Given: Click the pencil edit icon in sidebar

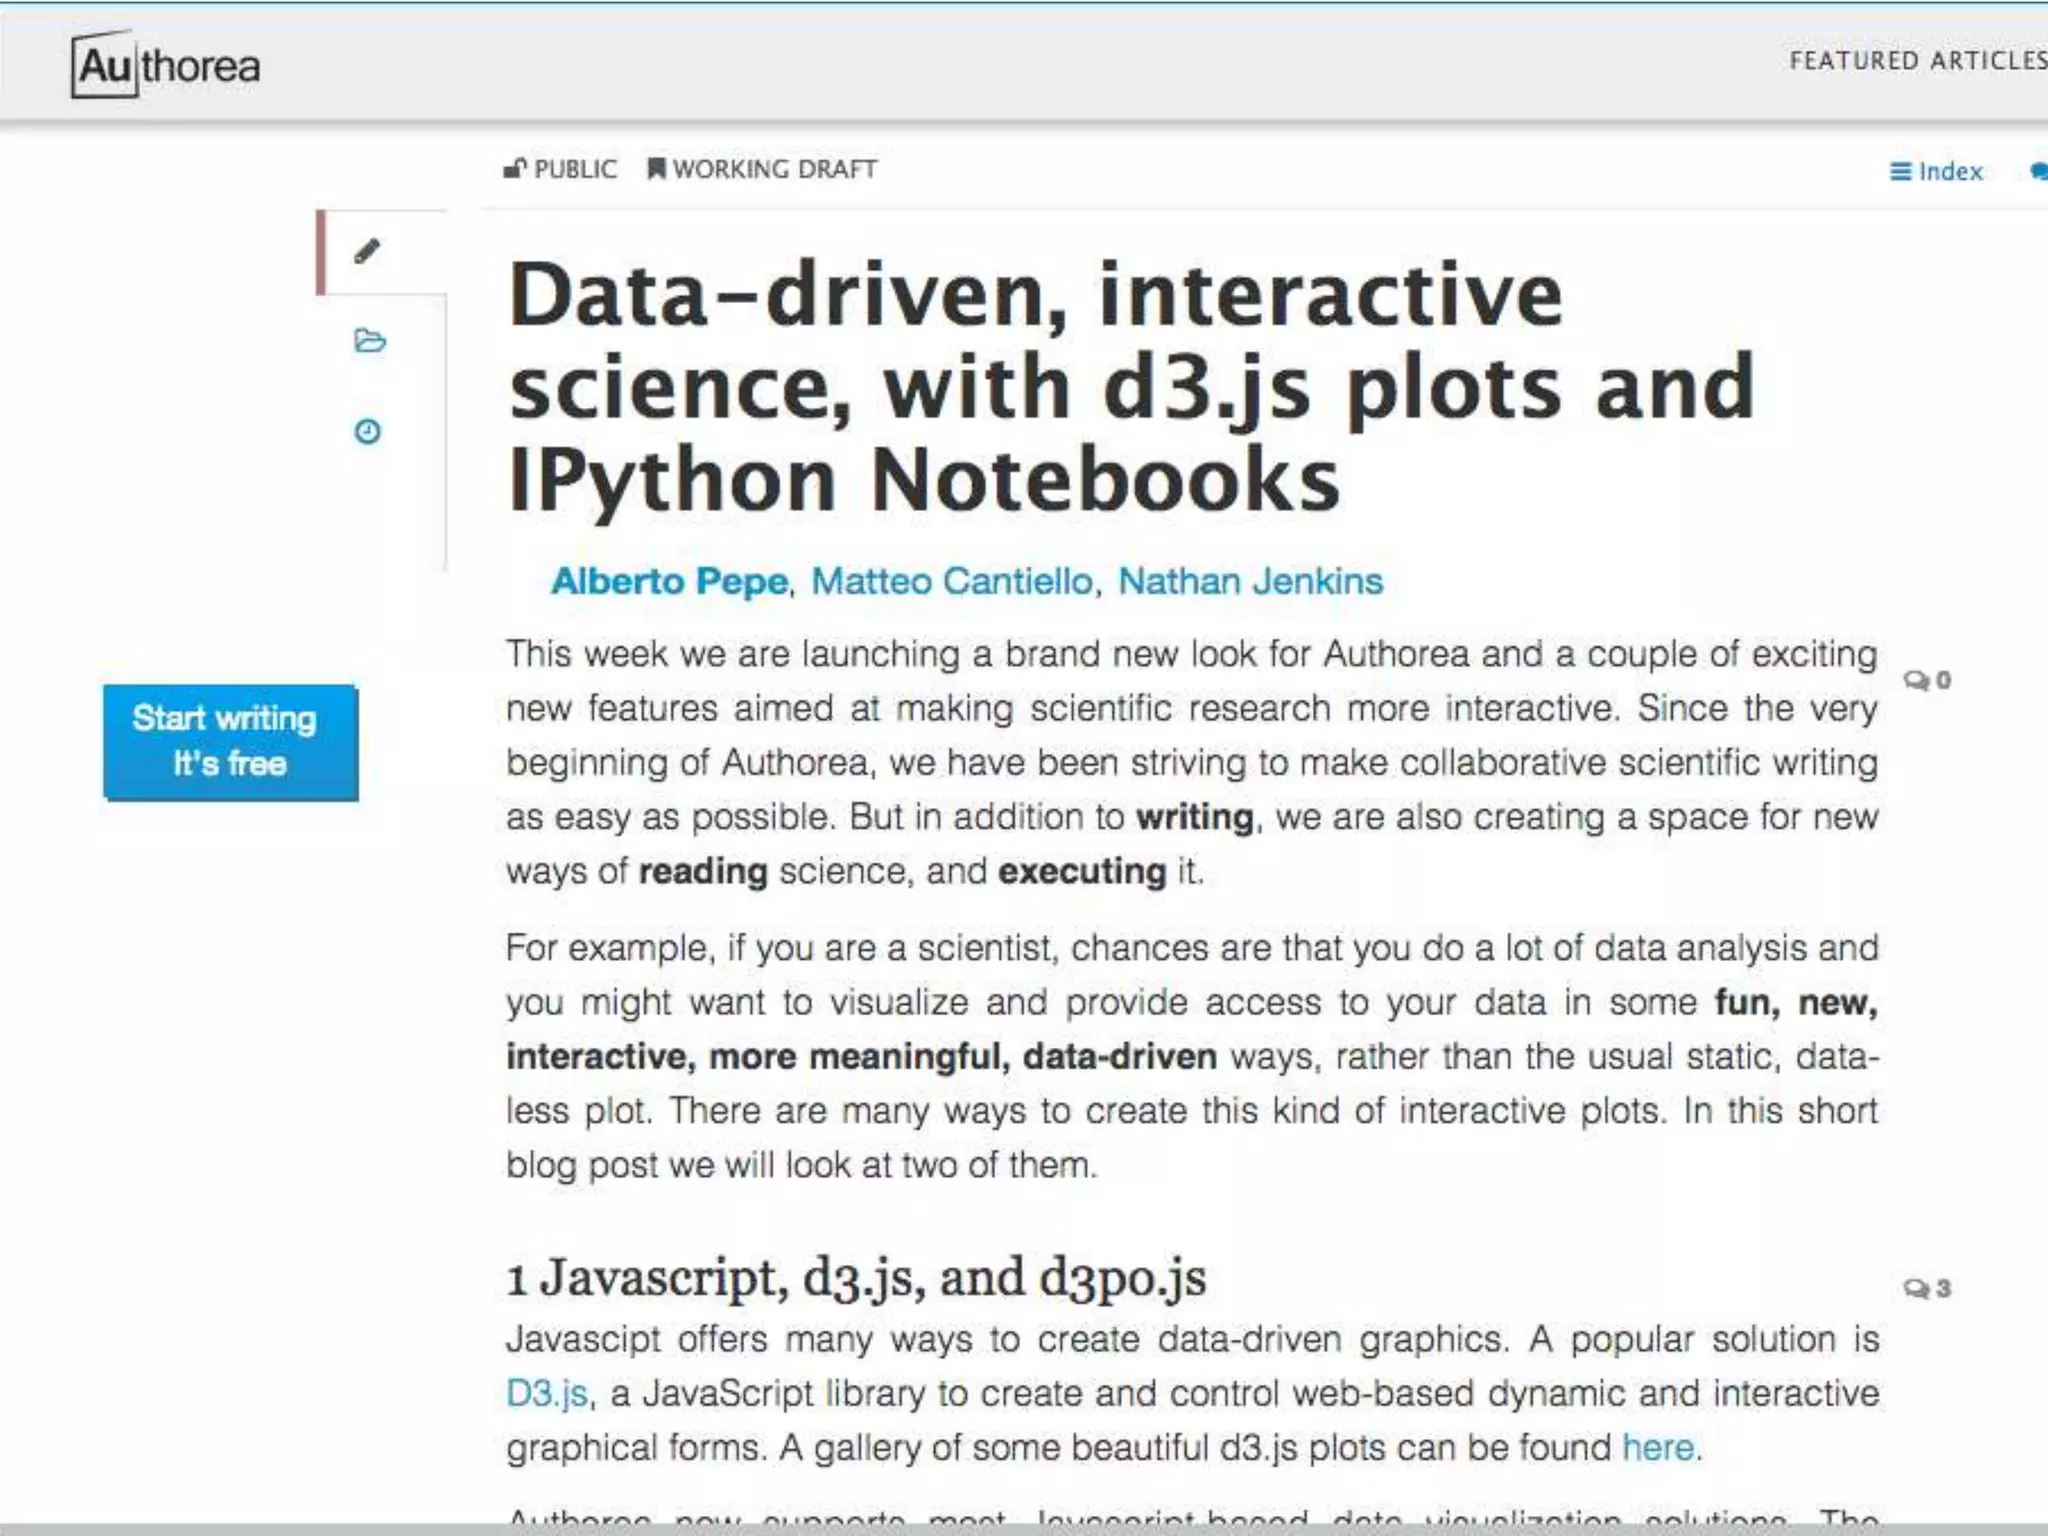Looking at the screenshot, I should coord(367,251).
